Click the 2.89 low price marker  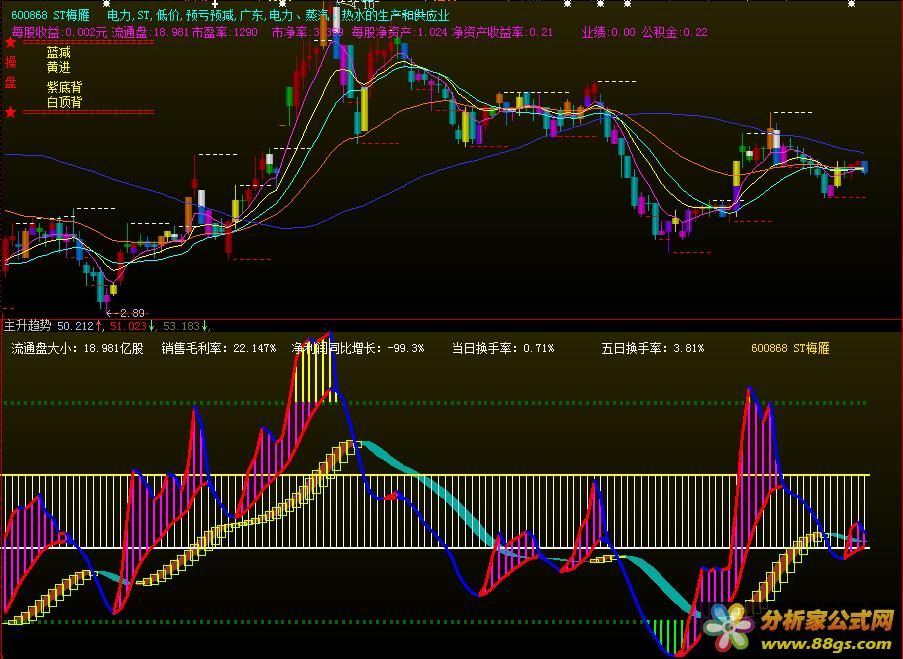(x=126, y=313)
